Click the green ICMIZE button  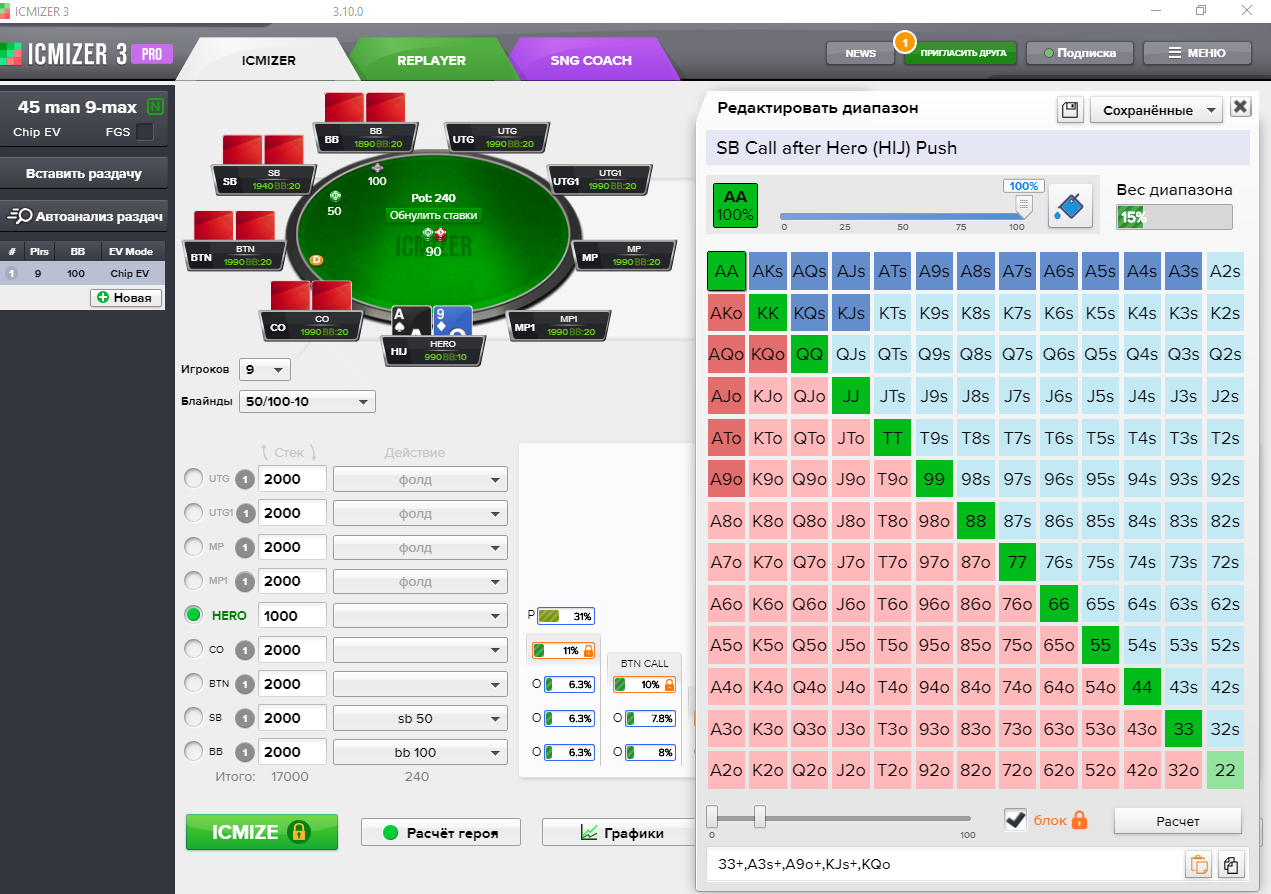(262, 832)
